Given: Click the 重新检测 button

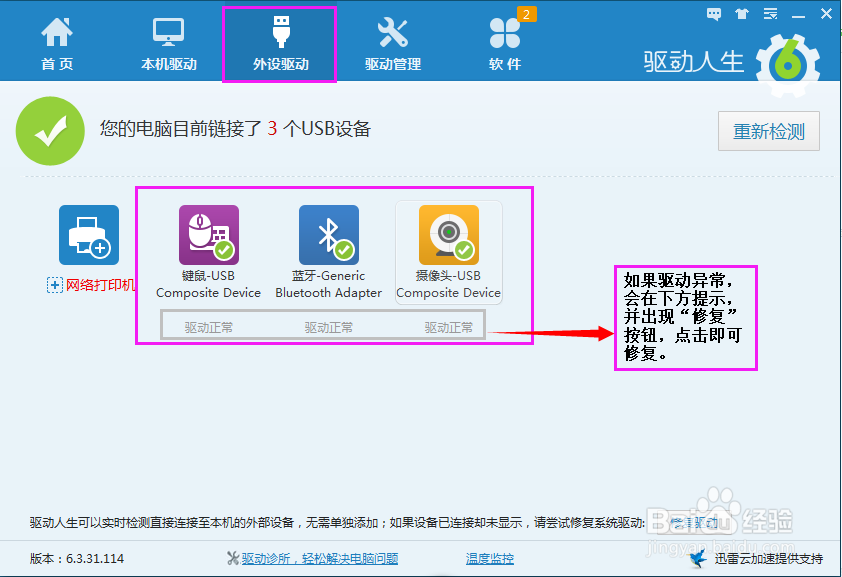Looking at the screenshot, I should coord(768,131).
